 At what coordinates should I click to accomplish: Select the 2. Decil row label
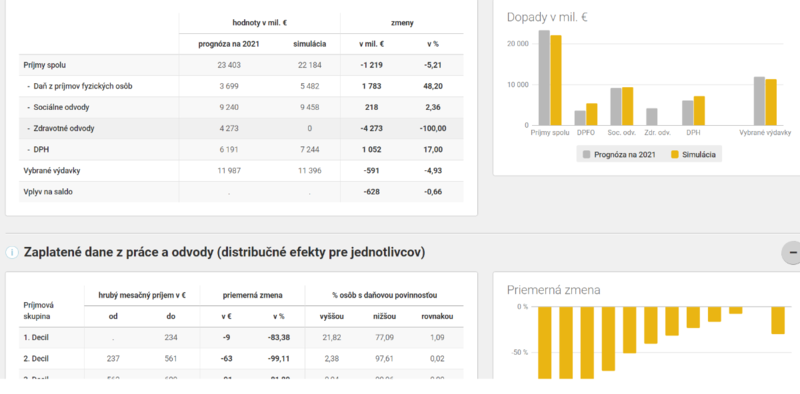(x=36, y=358)
